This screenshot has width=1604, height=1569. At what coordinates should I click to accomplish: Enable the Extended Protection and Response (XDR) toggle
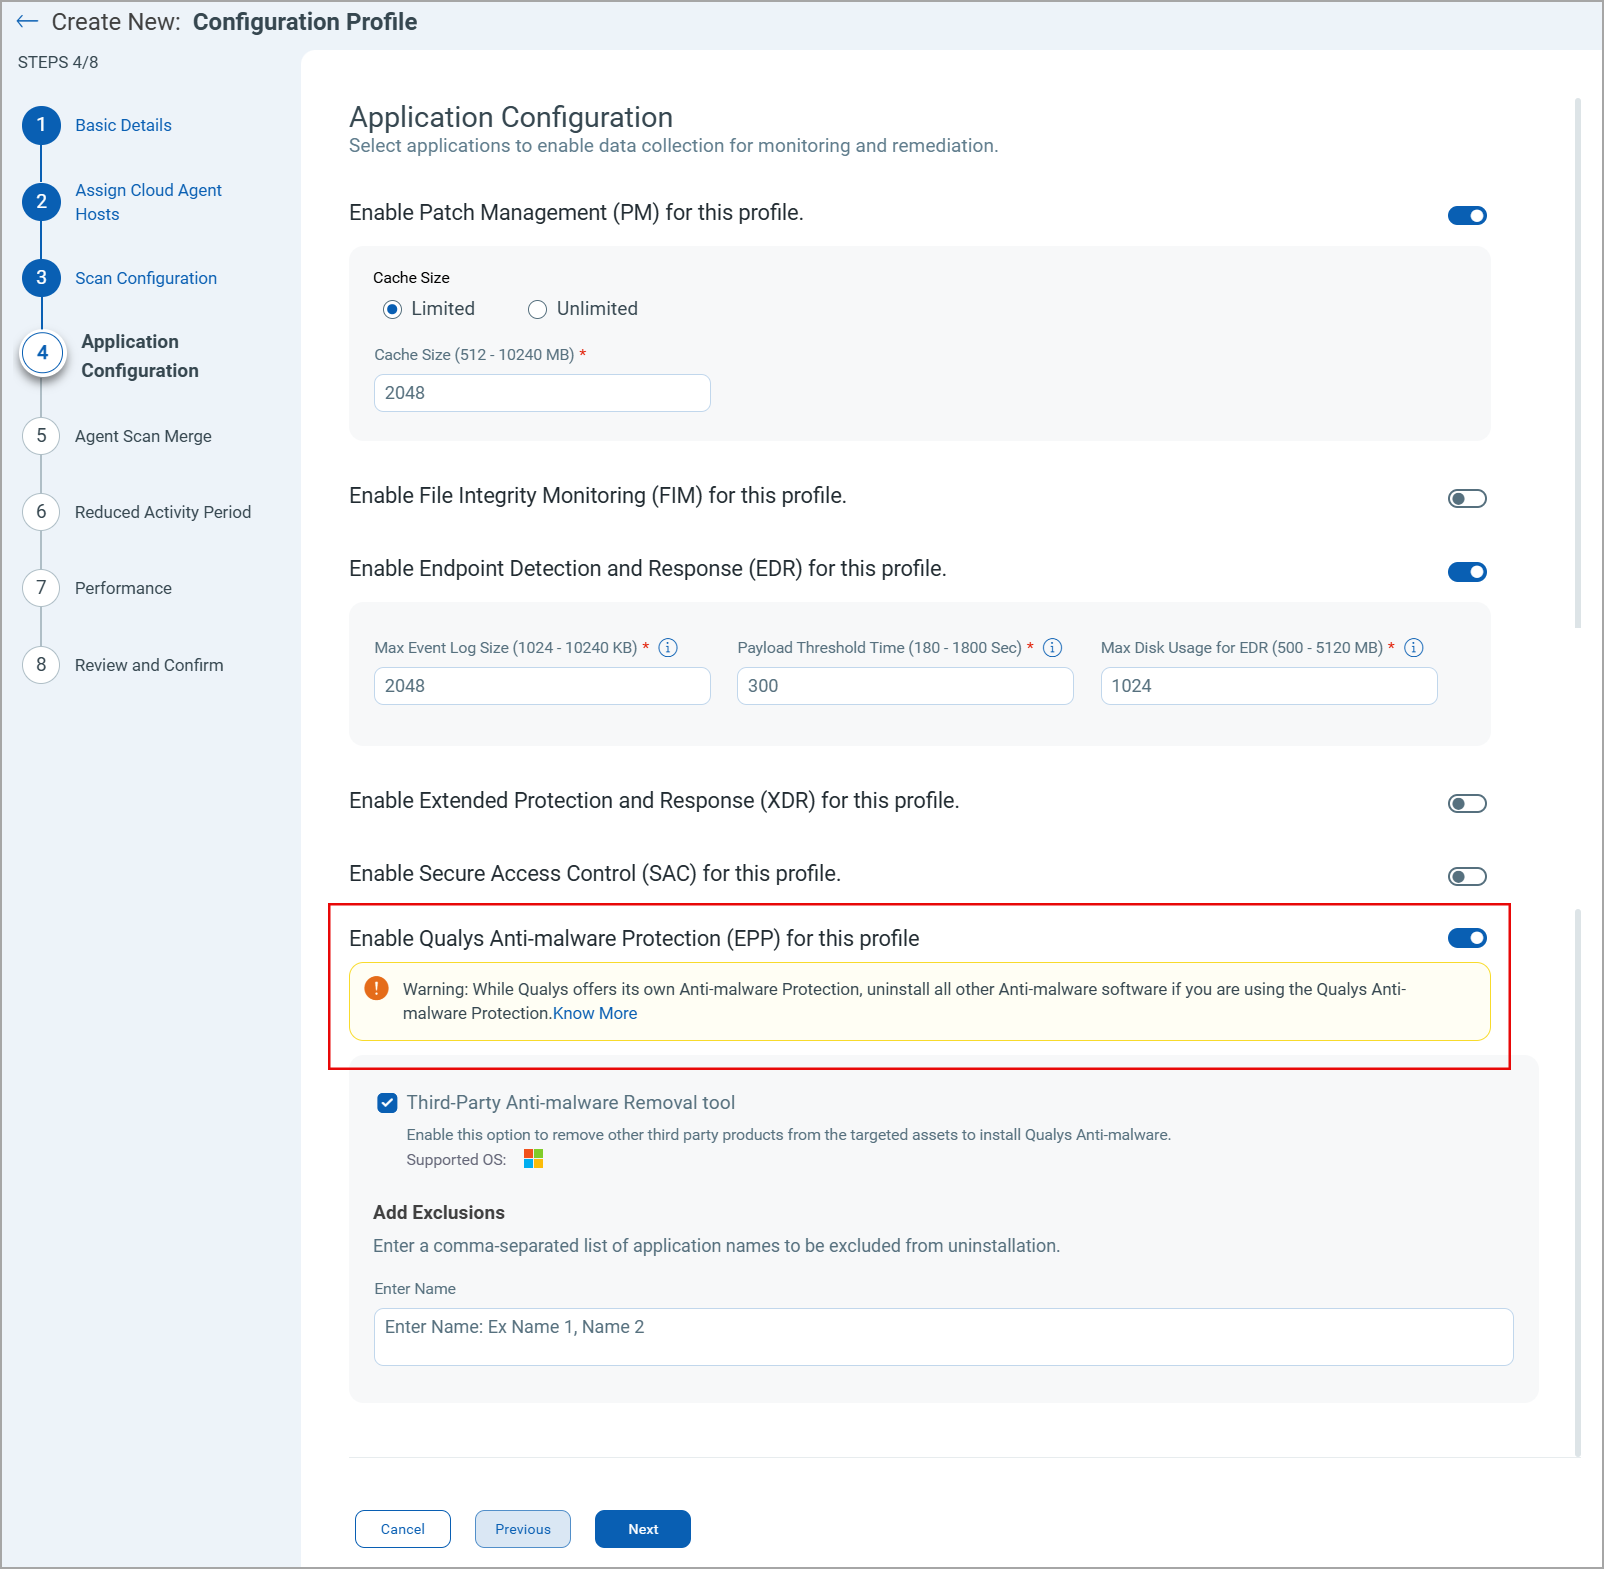click(x=1467, y=803)
